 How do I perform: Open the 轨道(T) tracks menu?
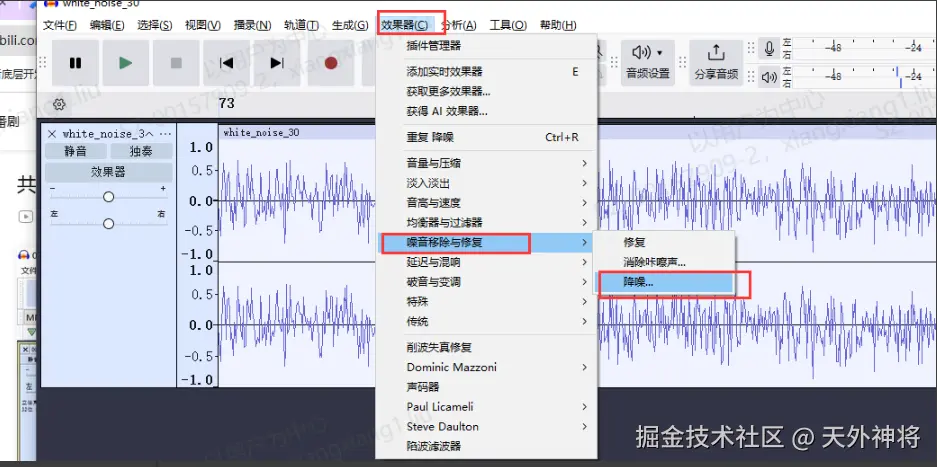pyautogui.click(x=301, y=25)
